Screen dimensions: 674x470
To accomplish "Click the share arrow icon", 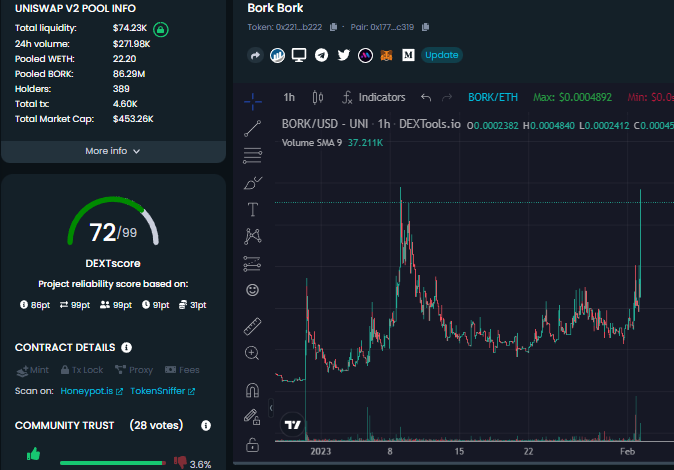I will tap(255, 55).
